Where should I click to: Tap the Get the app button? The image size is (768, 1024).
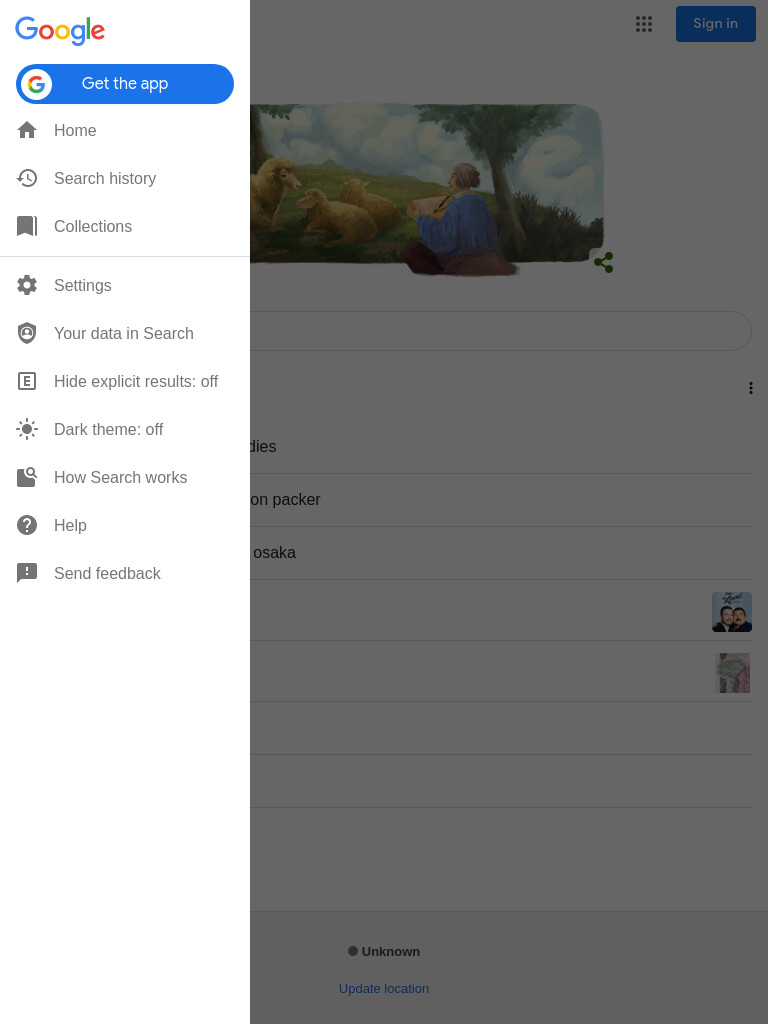(125, 84)
